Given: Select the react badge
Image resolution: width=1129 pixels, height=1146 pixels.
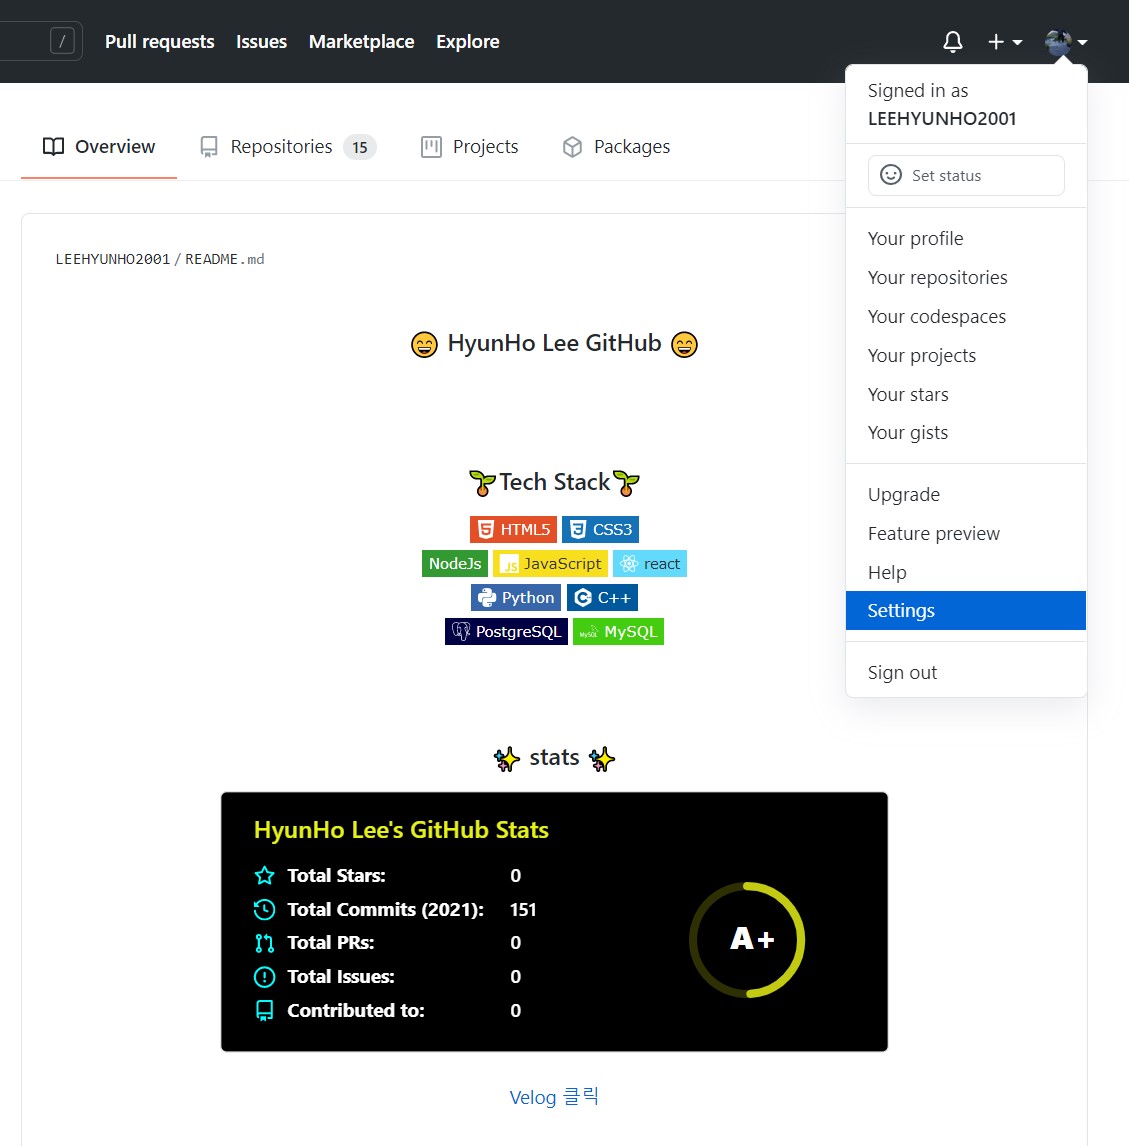Looking at the screenshot, I should 650,563.
